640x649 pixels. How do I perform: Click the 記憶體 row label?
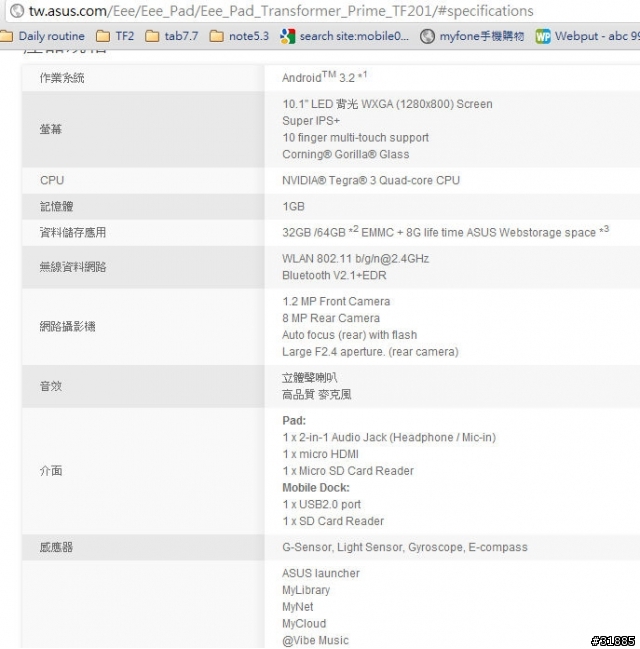click(x=57, y=207)
